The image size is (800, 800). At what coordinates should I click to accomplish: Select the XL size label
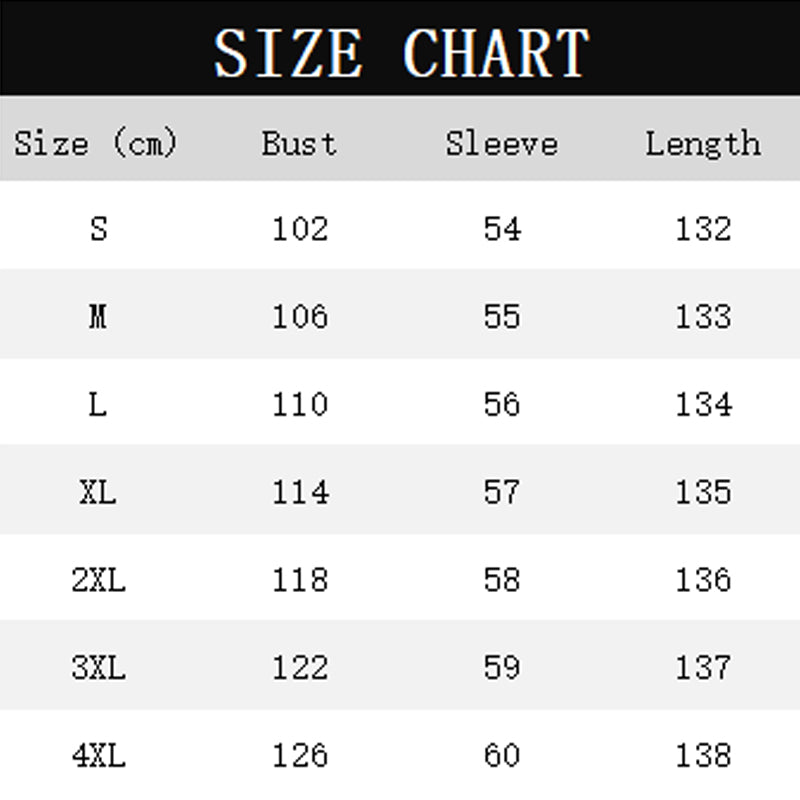point(98,492)
